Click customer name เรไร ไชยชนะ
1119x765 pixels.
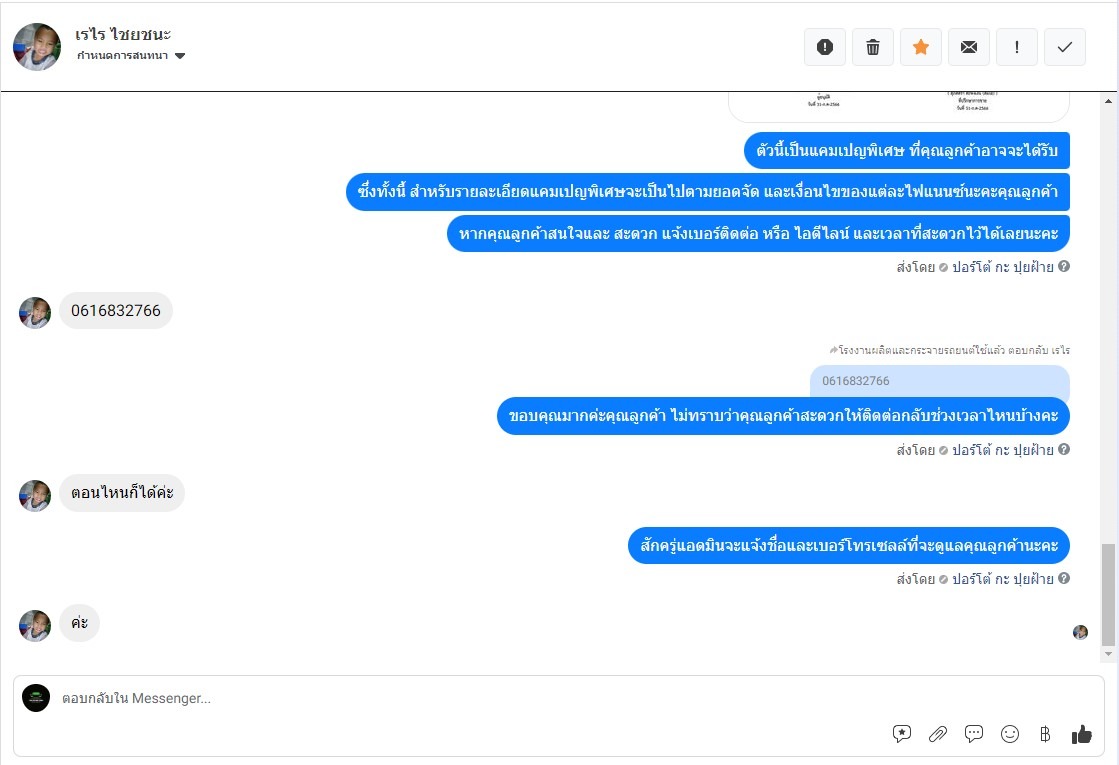click(x=123, y=34)
